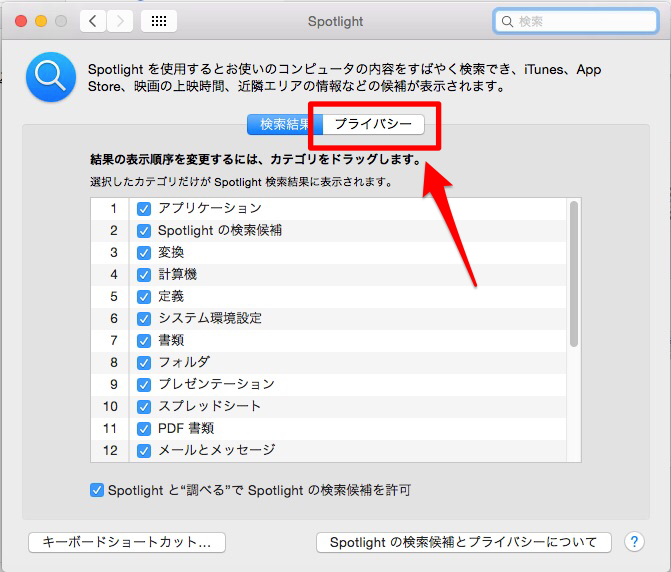Open キーボードショートカット… button
This screenshot has width=671, height=572.
coord(127,542)
